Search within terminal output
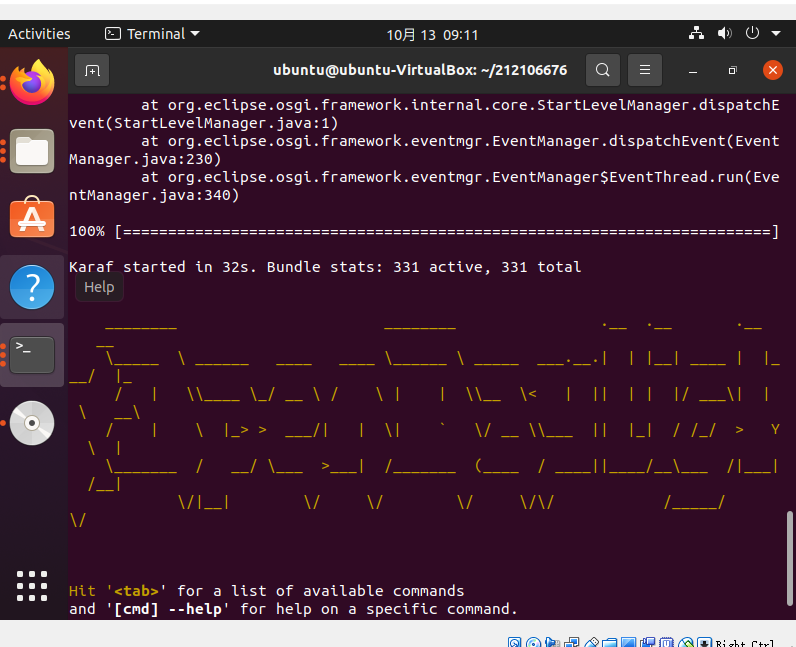The height and width of the screenshot is (647, 796). (x=603, y=70)
